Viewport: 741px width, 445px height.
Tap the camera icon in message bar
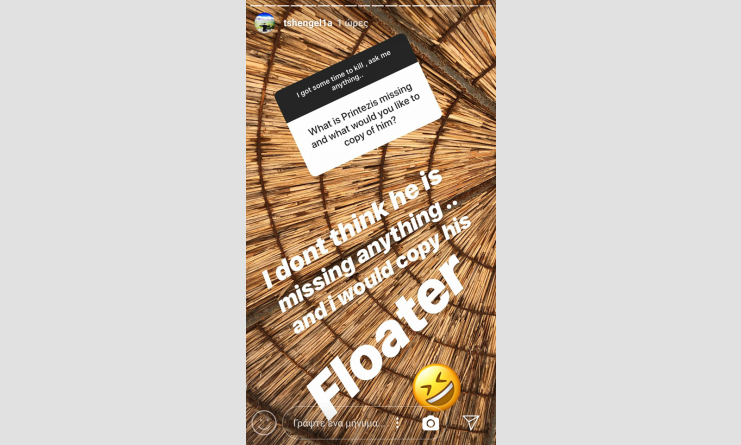430,423
